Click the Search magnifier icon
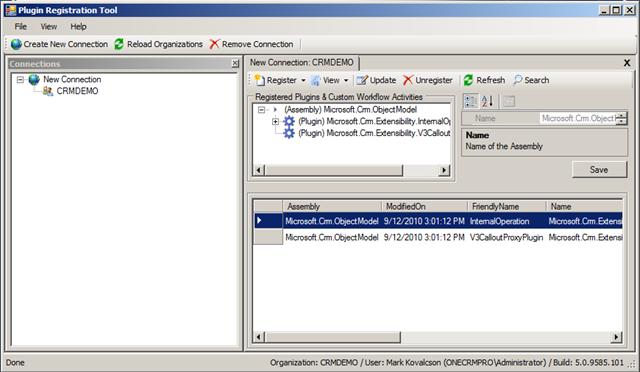 [518, 80]
